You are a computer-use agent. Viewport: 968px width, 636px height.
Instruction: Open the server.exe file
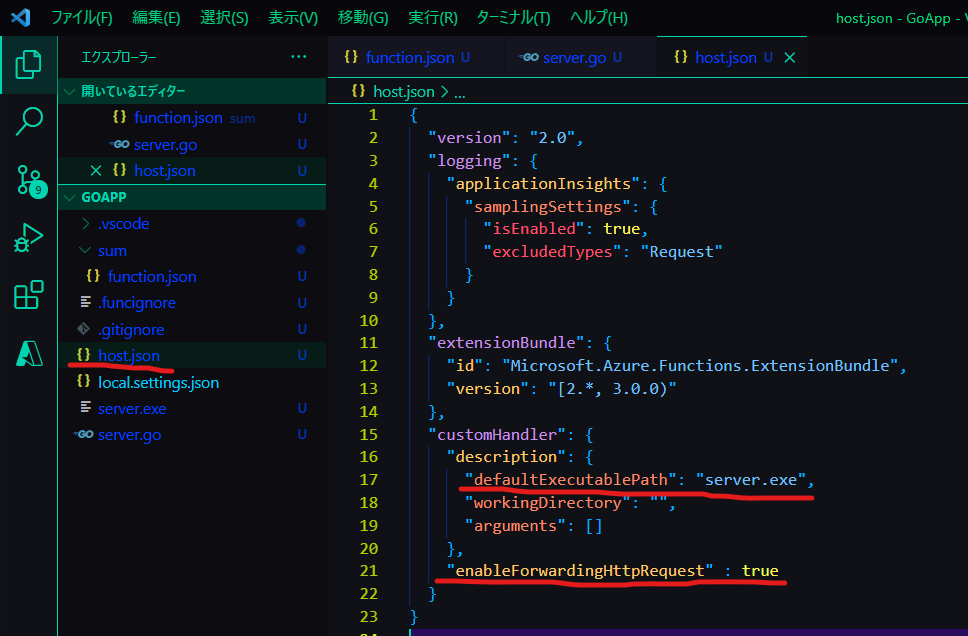coord(192,408)
